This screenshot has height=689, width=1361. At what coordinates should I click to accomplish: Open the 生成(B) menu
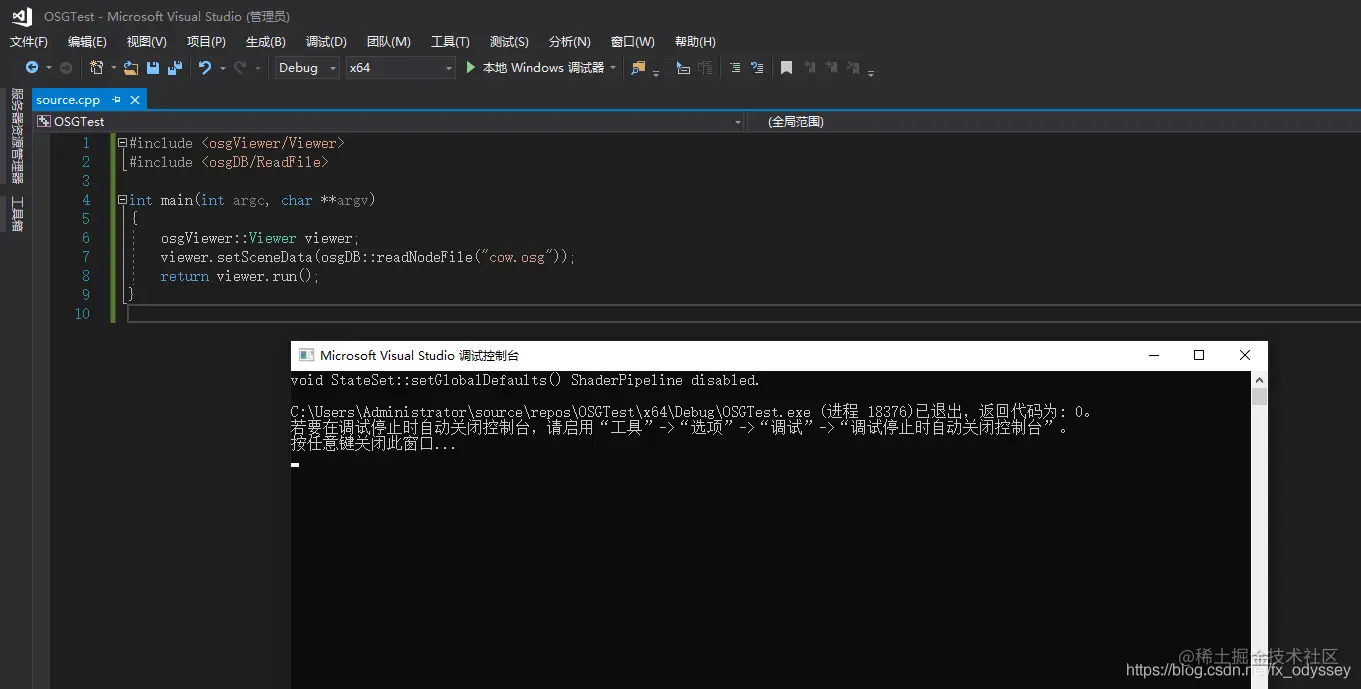[265, 41]
